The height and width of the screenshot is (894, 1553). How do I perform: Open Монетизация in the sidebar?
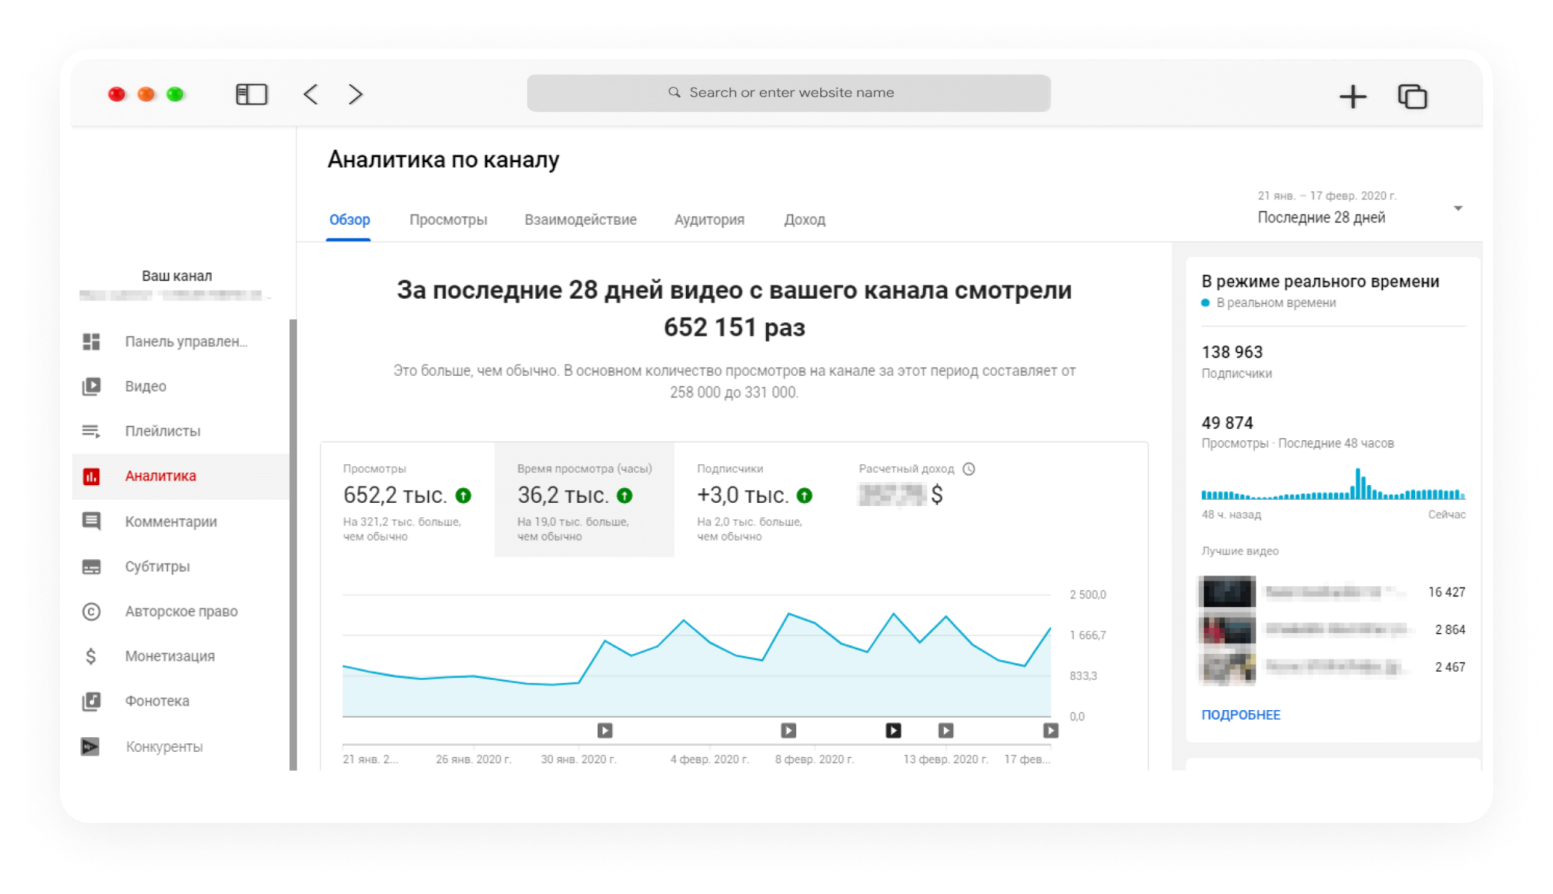180,656
